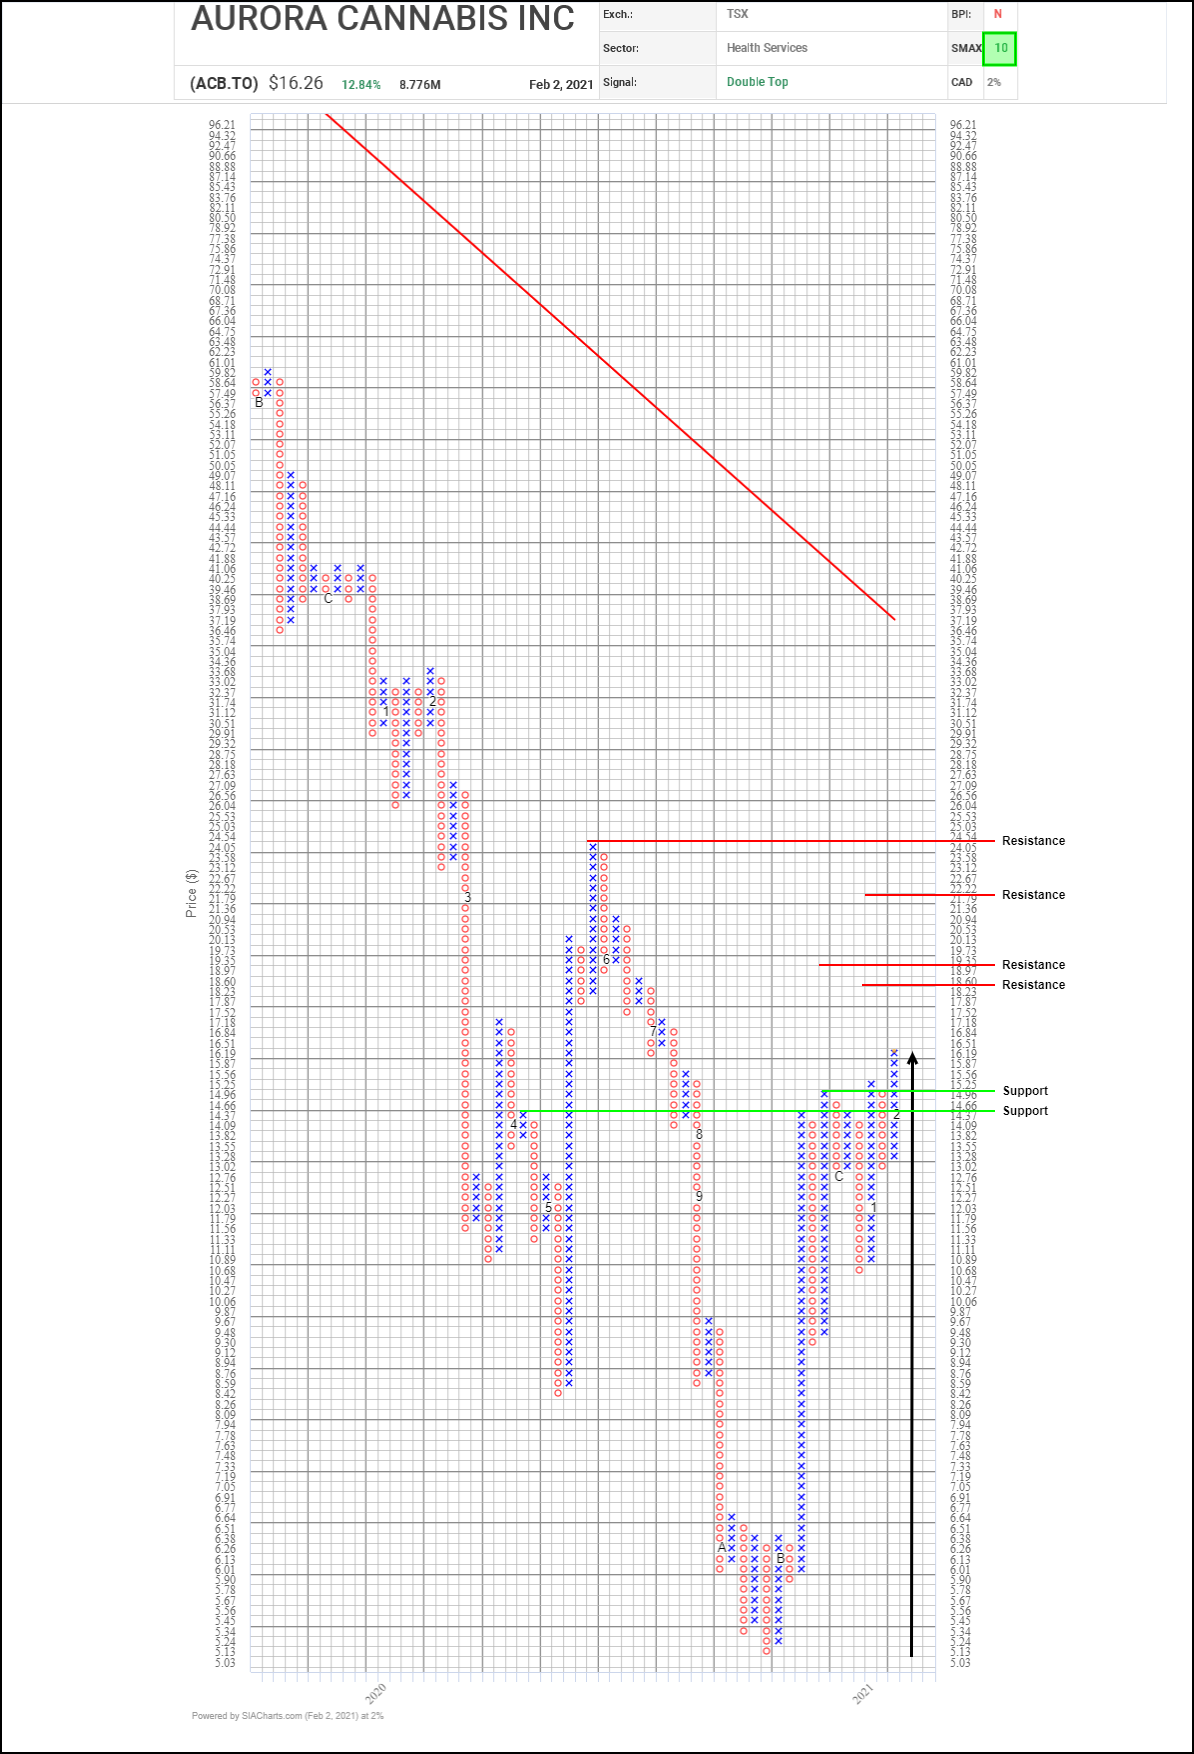The height and width of the screenshot is (1754, 1194).
Task: Click the (ACB.TO) ticker symbol
Action: click(224, 83)
